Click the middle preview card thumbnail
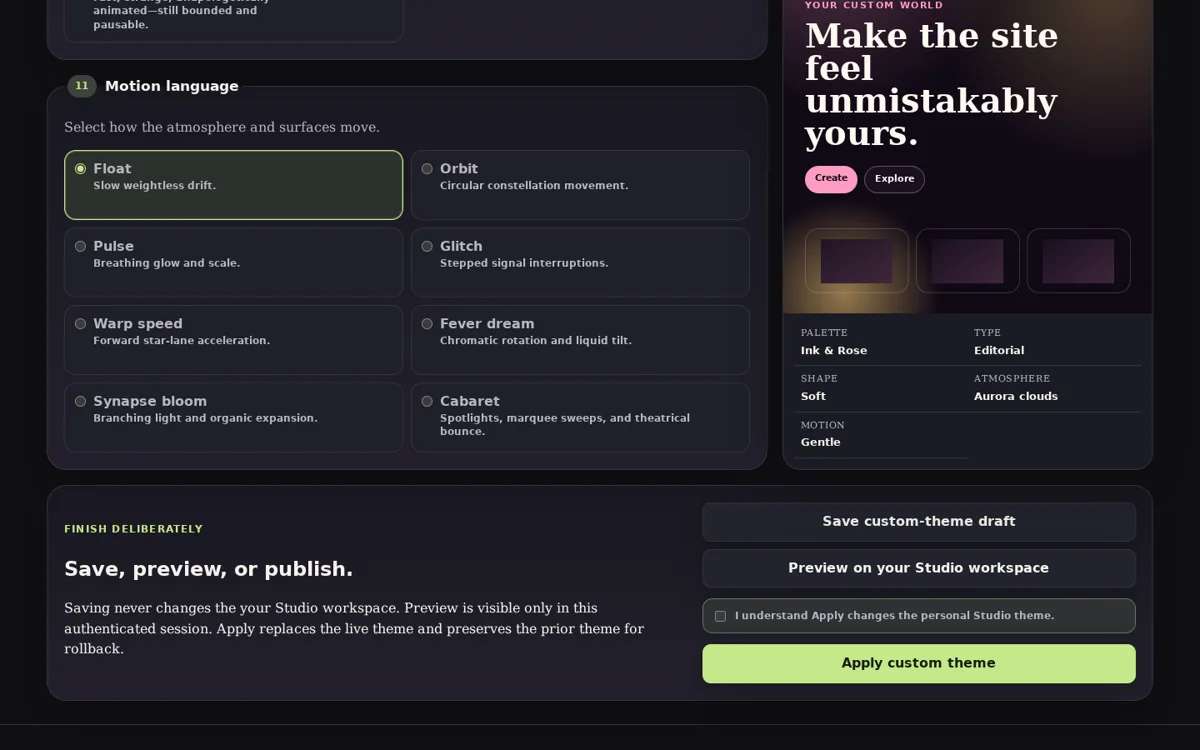This screenshot has width=1200, height=750. pyautogui.click(x=968, y=261)
